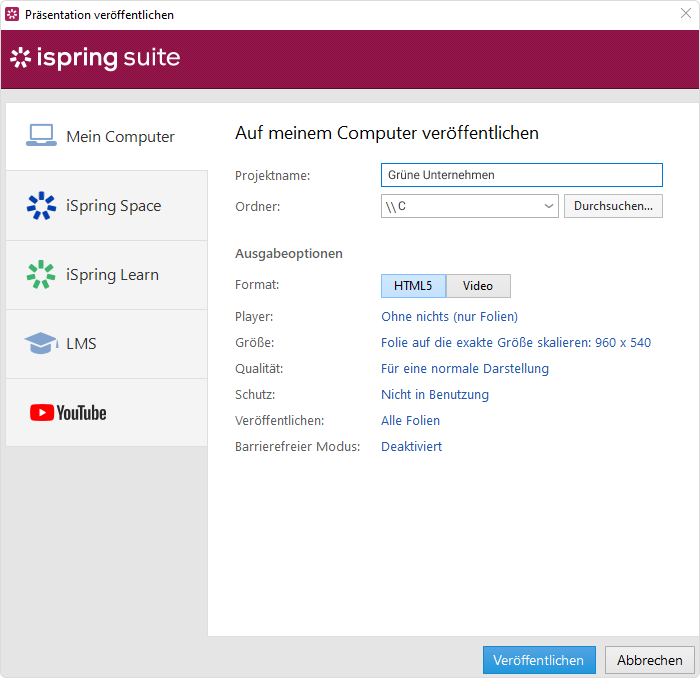Expand the Ordner dropdown arrow
The height and width of the screenshot is (678, 700).
click(x=549, y=206)
